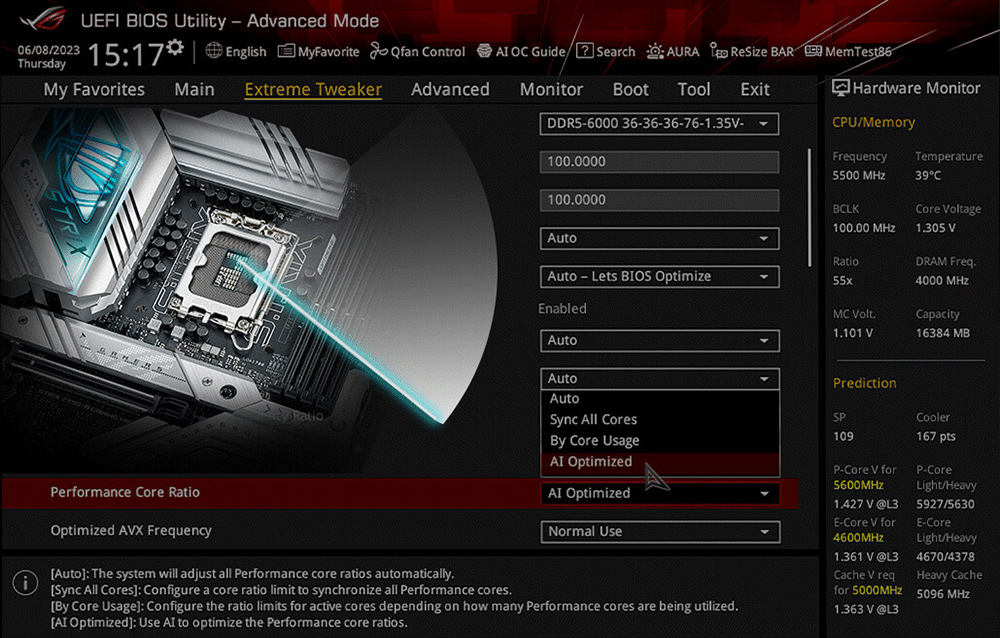This screenshot has height=638, width=1000.
Task: Select the Extreme Tweaker tab
Action: [x=313, y=89]
